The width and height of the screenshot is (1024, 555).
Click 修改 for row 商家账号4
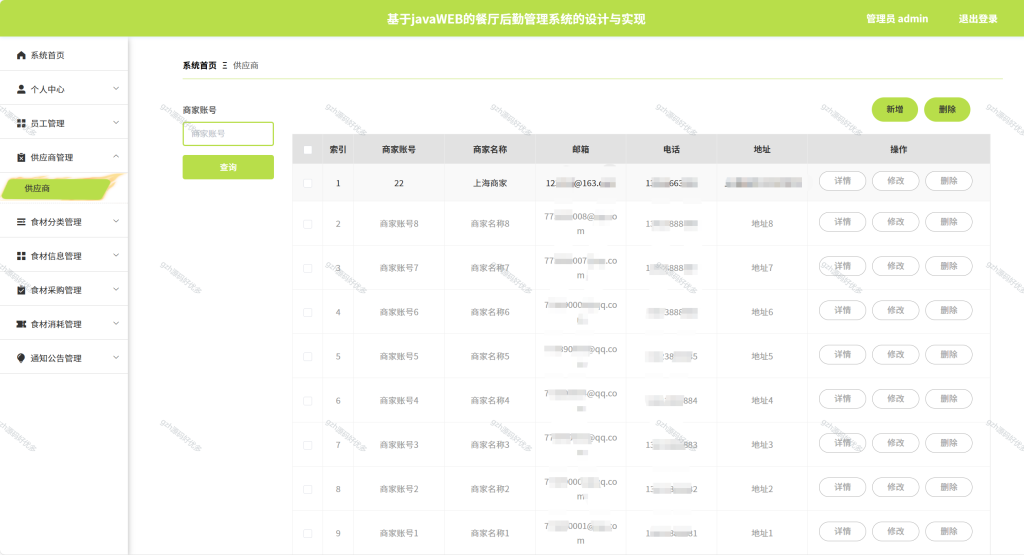coord(895,399)
